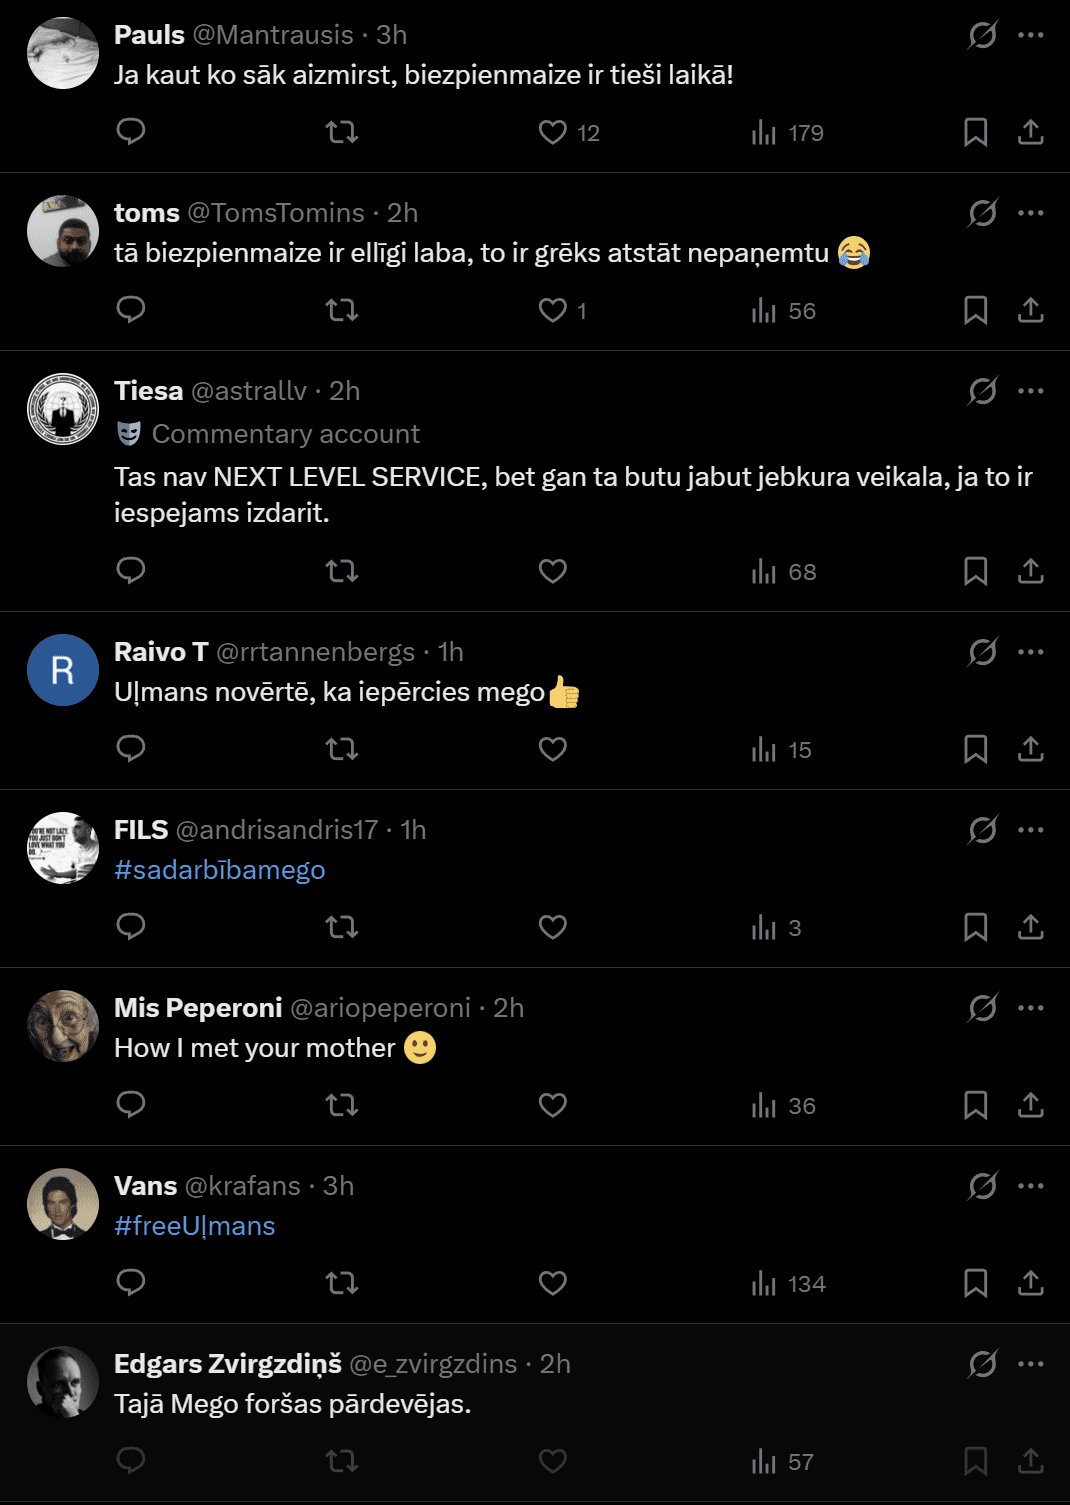This screenshot has height=1505, width=1070.
Task: Share the tweet by toms
Action: click(1030, 310)
